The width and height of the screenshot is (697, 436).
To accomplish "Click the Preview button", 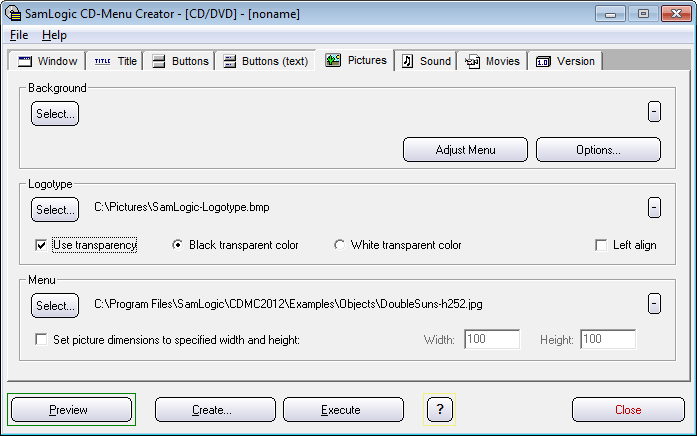I will pyautogui.click(x=72, y=409).
